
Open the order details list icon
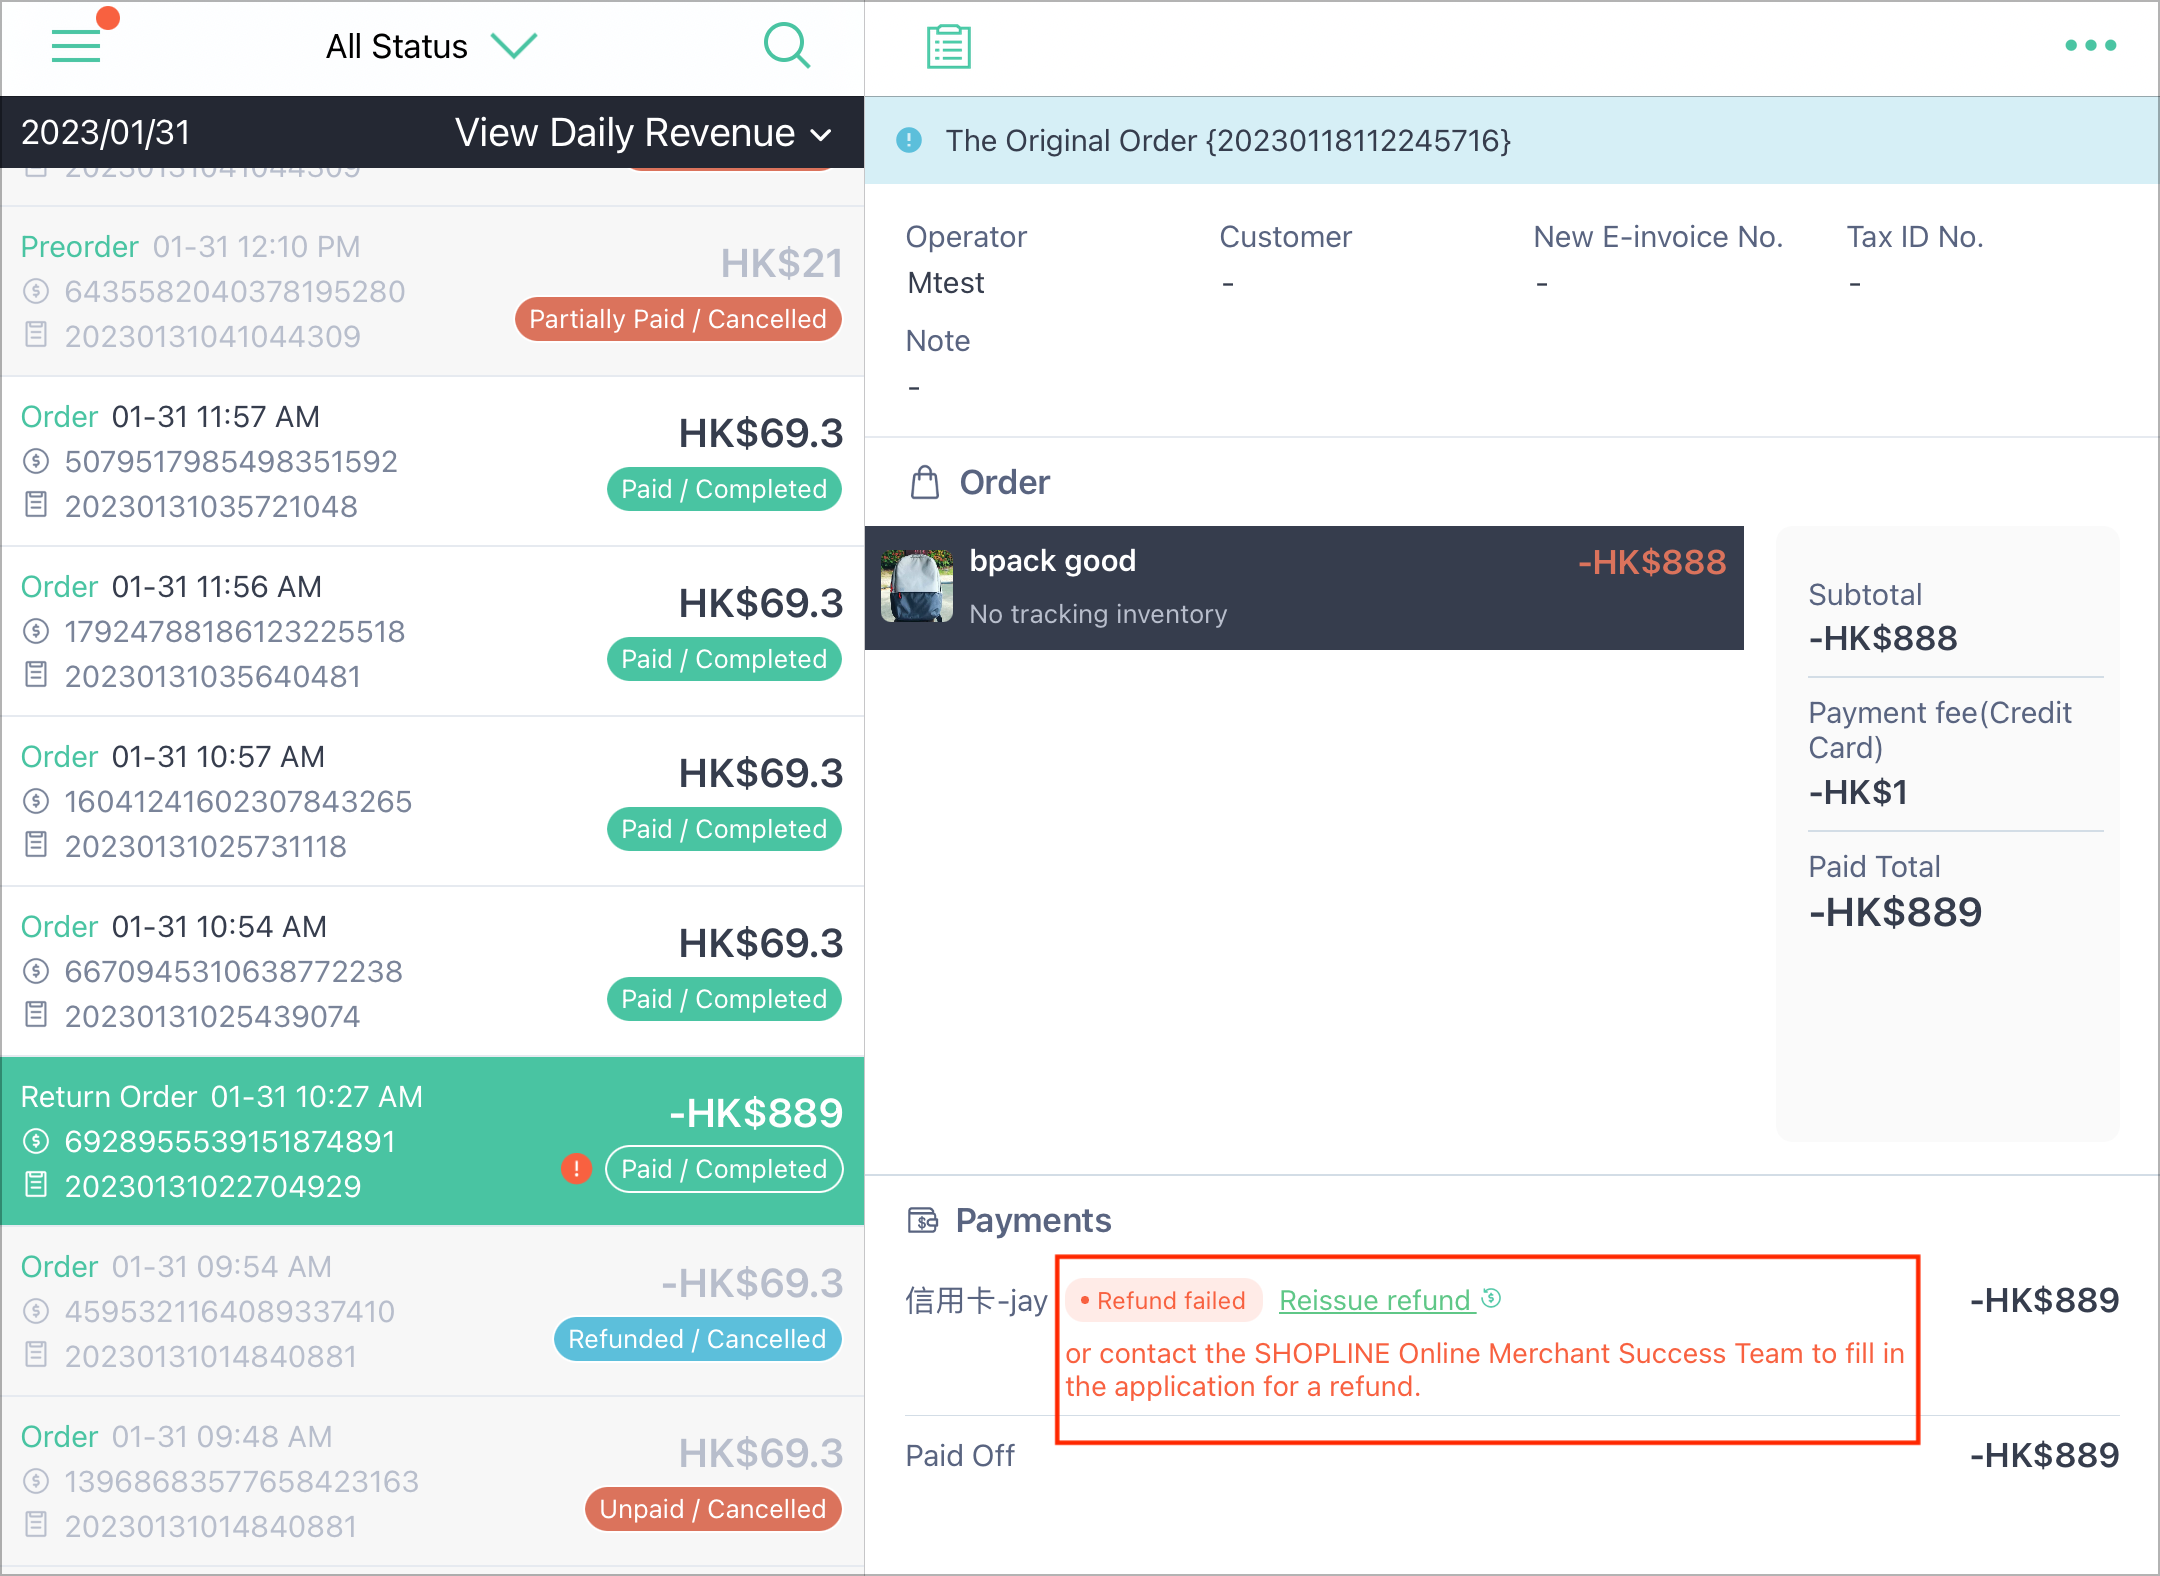click(x=948, y=46)
